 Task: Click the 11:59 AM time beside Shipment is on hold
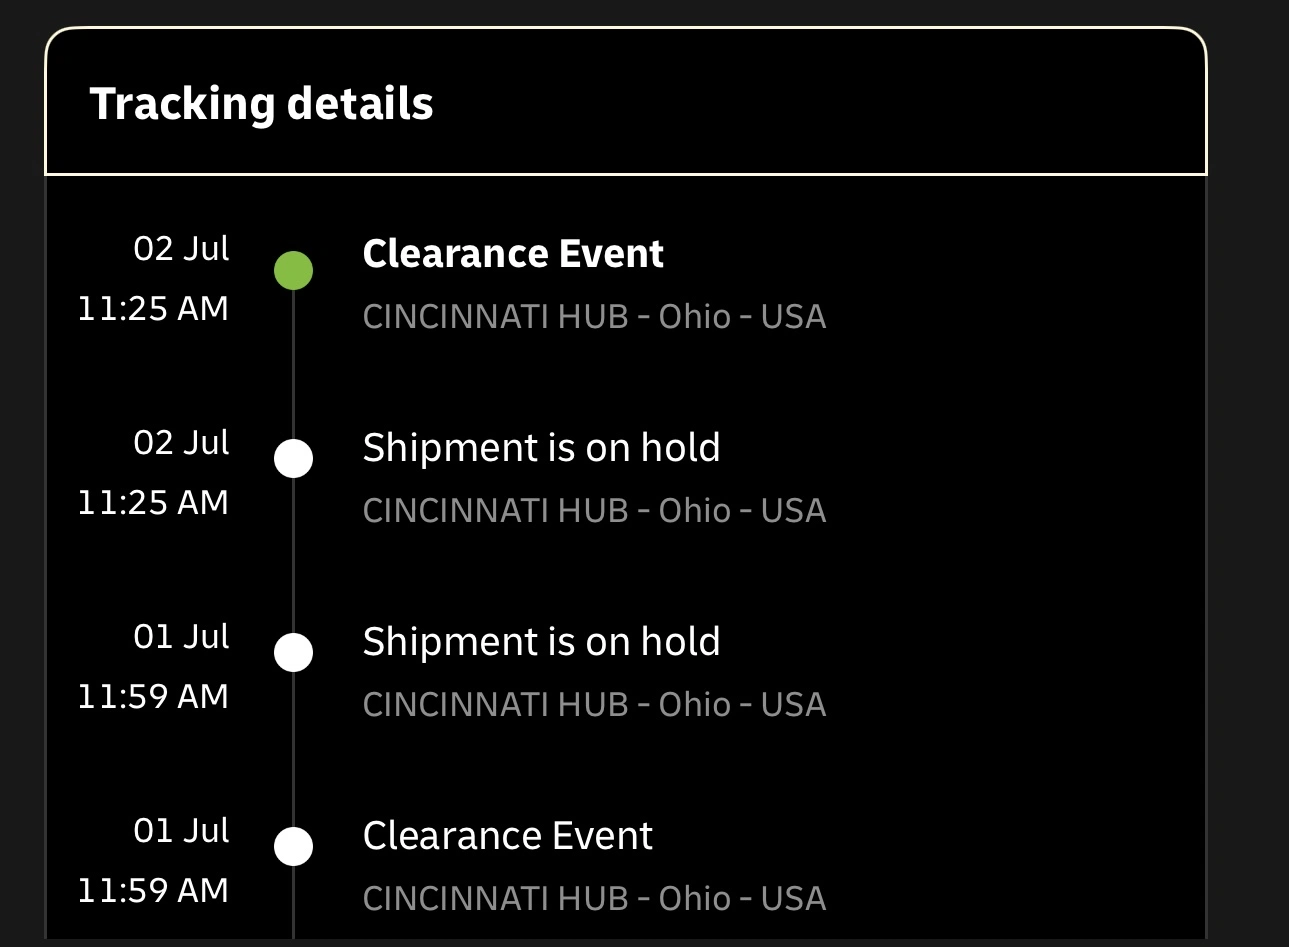click(153, 697)
